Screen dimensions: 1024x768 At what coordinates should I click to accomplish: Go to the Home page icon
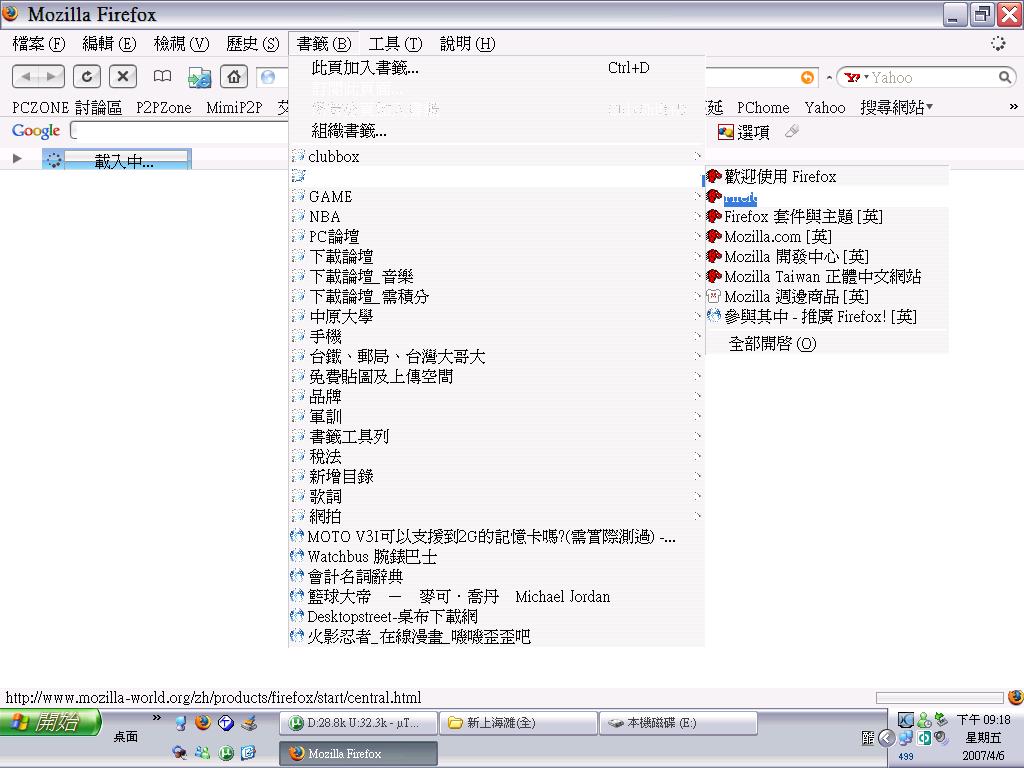pyautogui.click(x=233, y=77)
